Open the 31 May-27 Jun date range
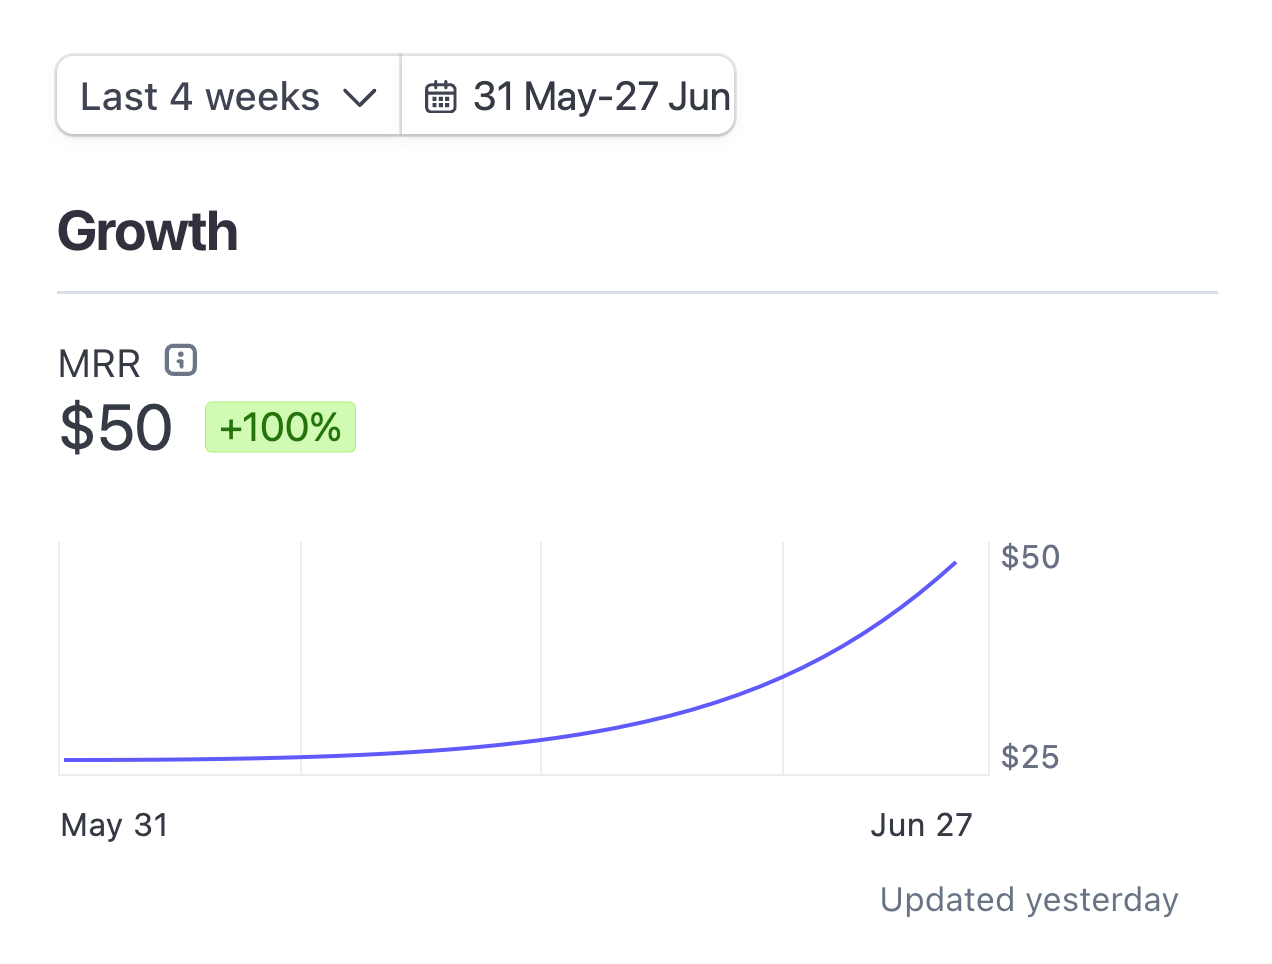 568,96
